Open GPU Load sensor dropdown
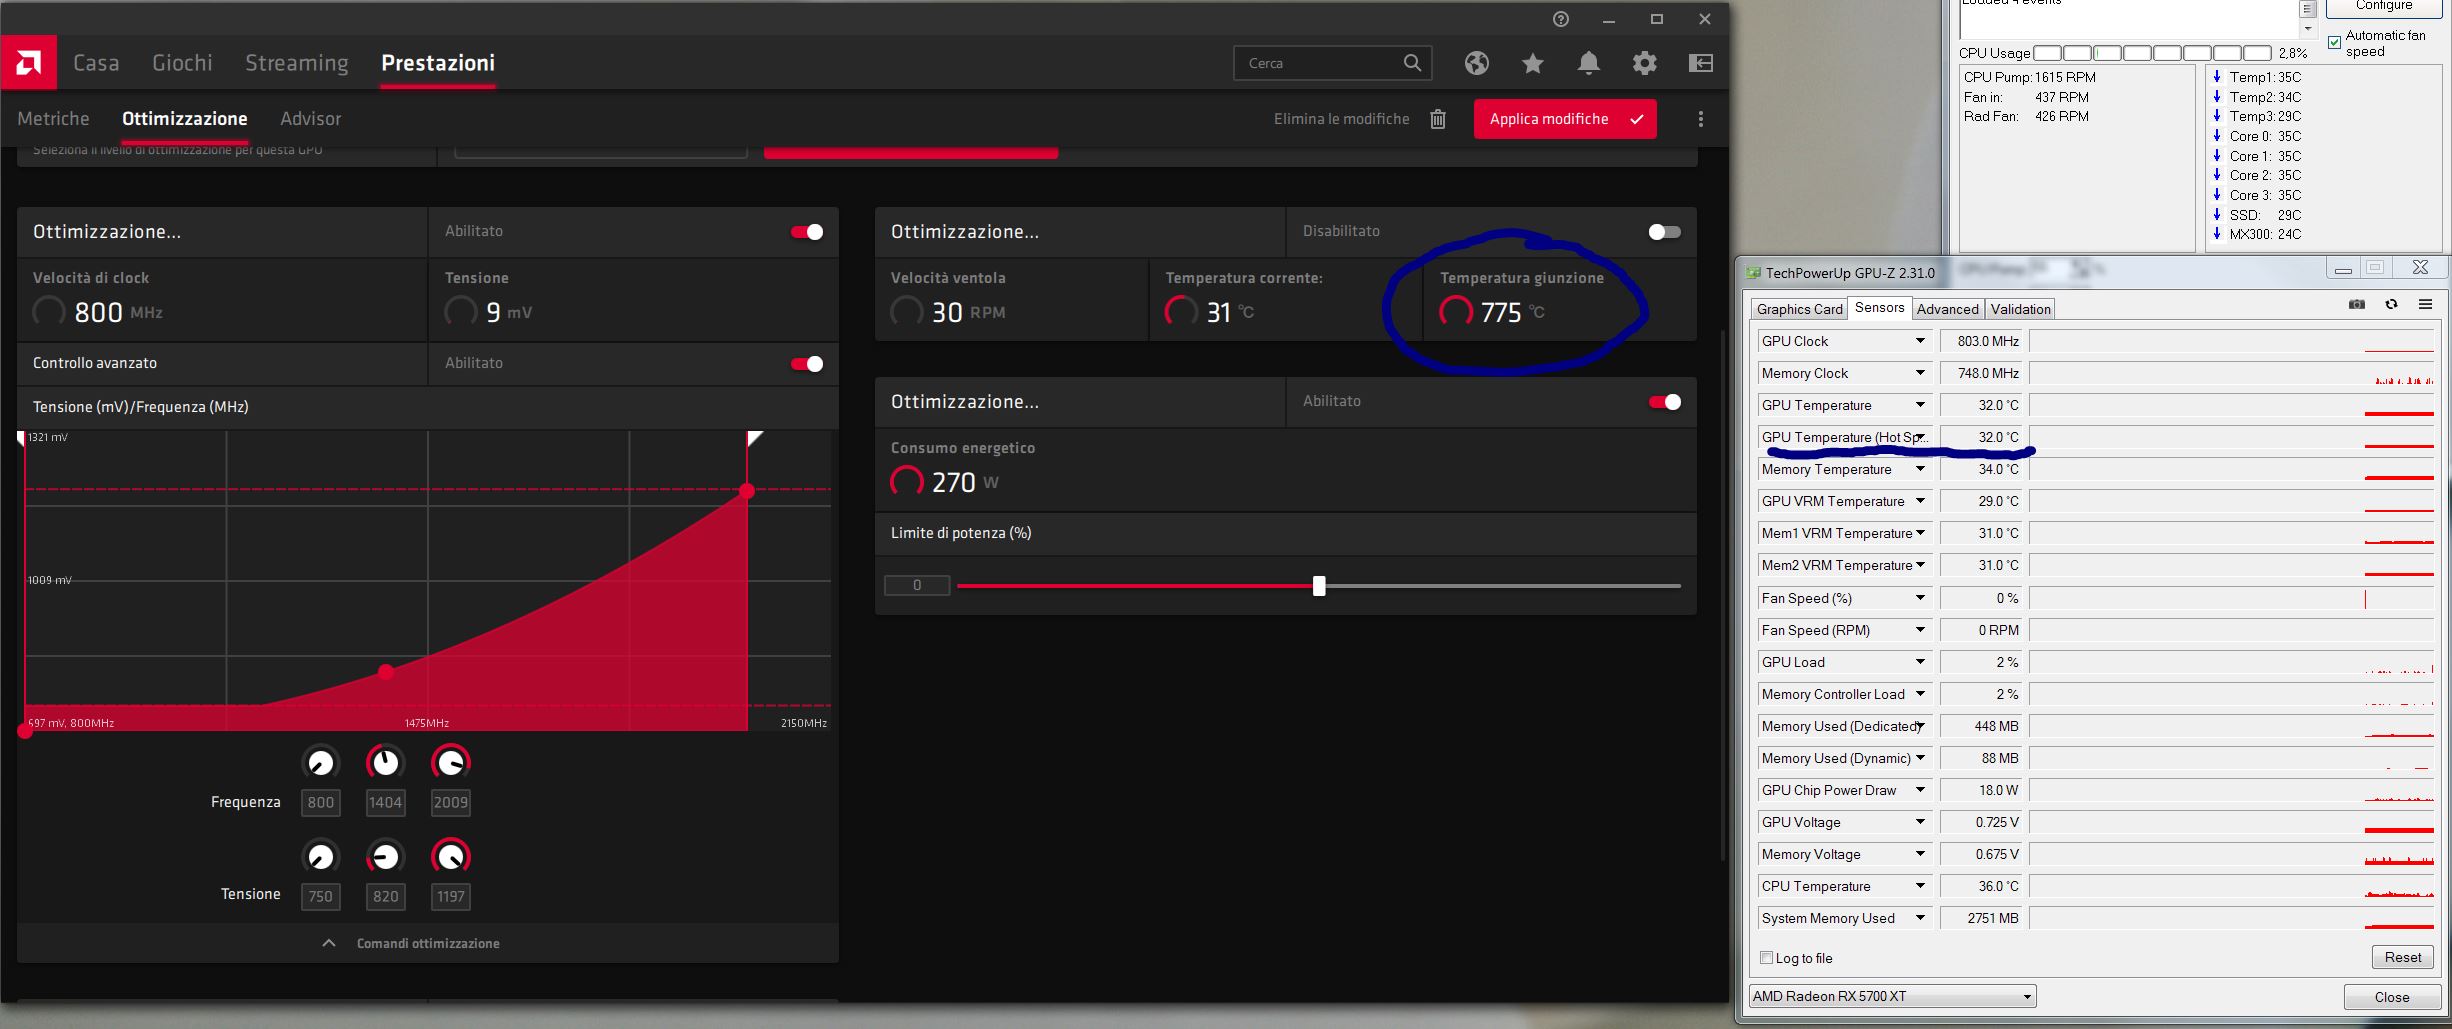This screenshot has width=2452, height=1029. point(1920,662)
